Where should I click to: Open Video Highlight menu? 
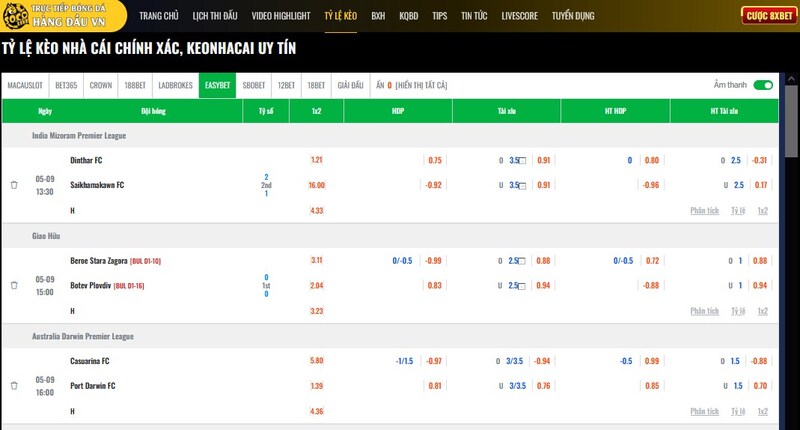[281, 16]
